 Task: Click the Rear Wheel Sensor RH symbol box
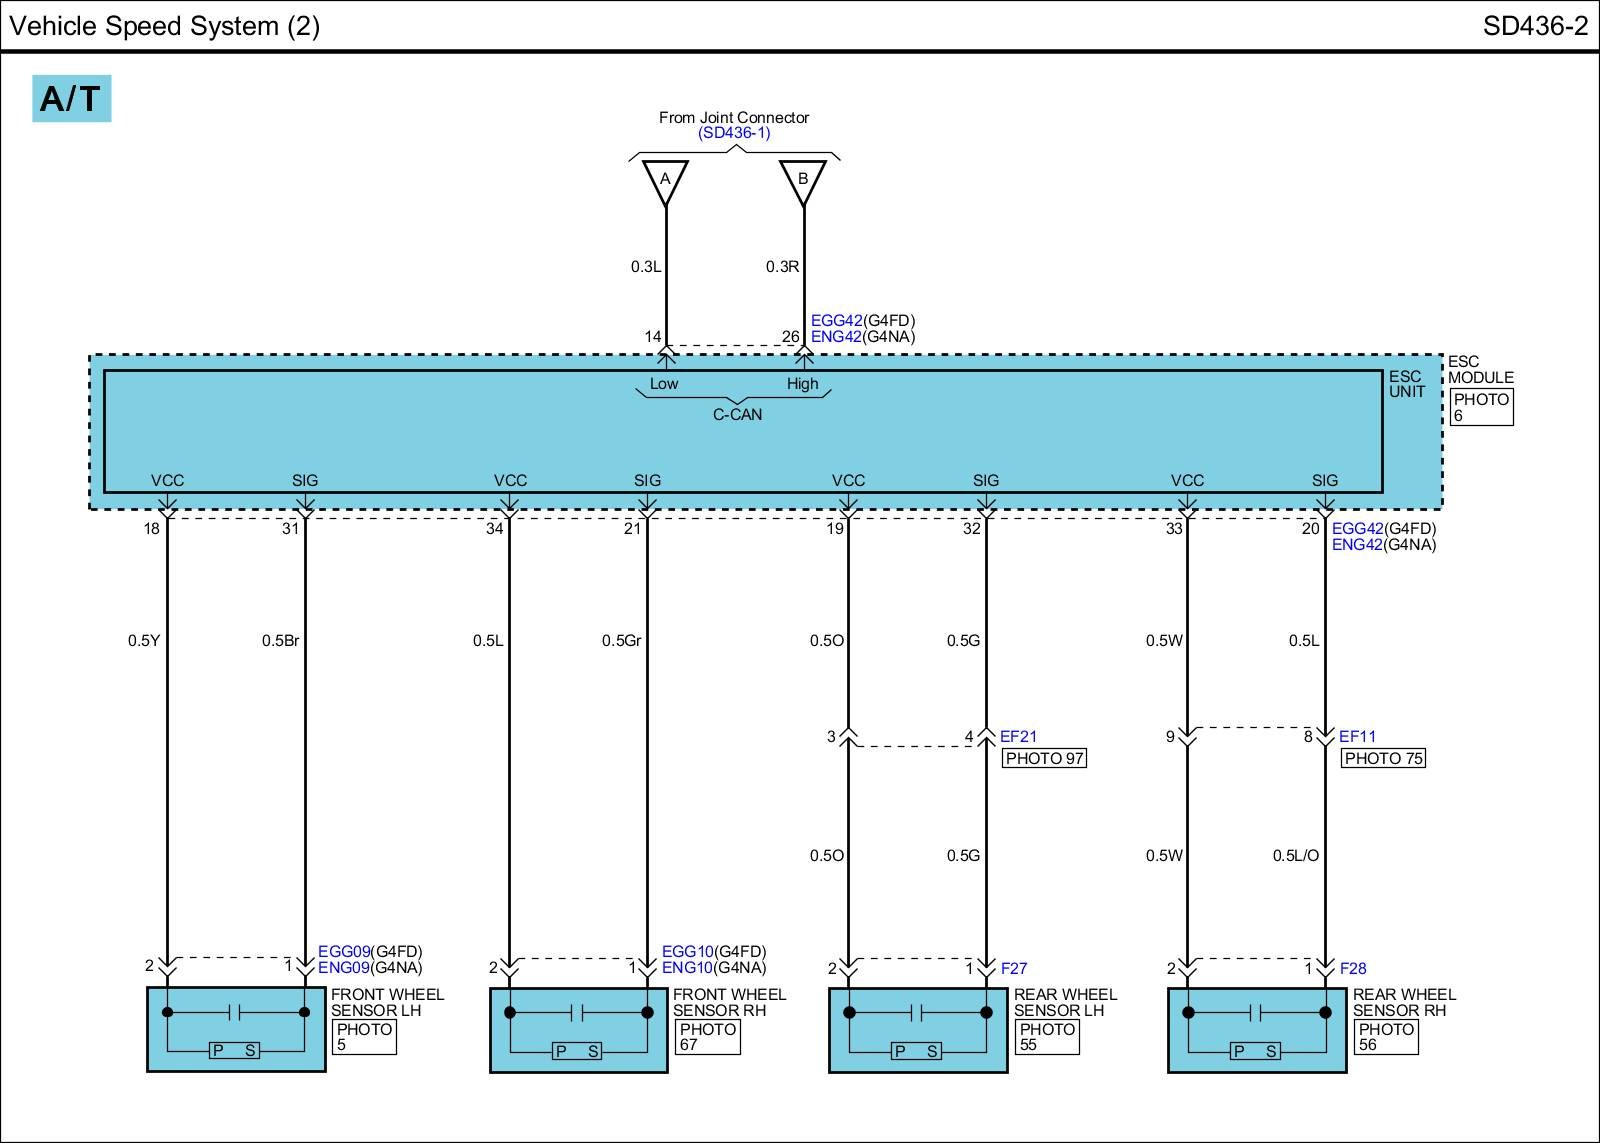[1257, 1029]
